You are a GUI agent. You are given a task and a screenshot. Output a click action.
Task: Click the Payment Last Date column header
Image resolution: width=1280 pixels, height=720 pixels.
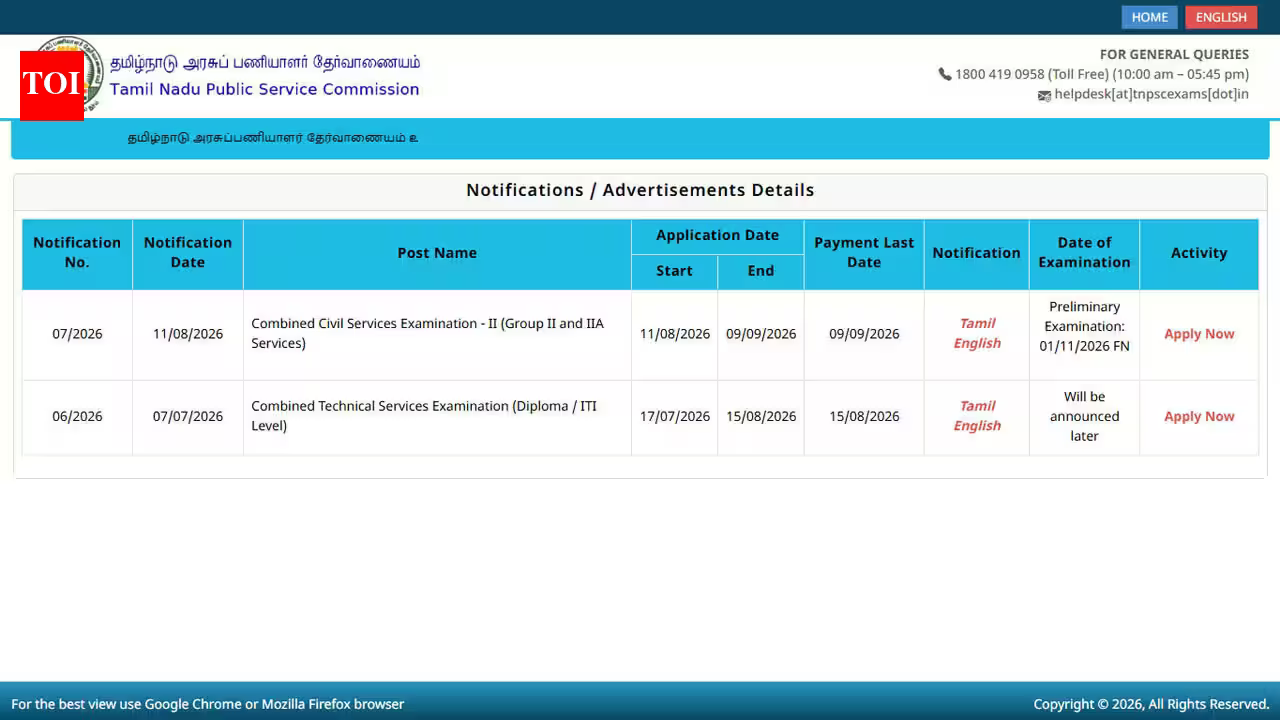(x=864, y=252)
